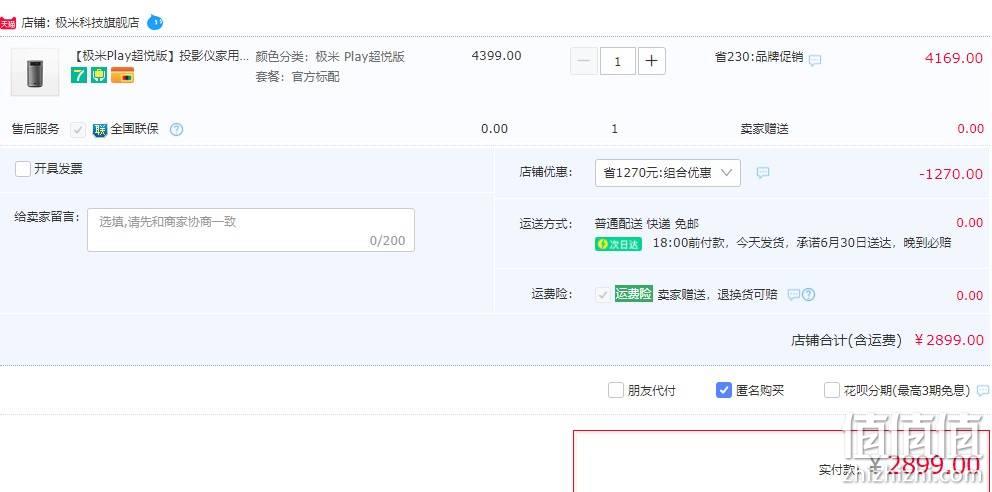Screen dimensions: 992x492
Task: Open product title 极米Play超悦版 投影仪家用 link
Action: tap(161, 56)
